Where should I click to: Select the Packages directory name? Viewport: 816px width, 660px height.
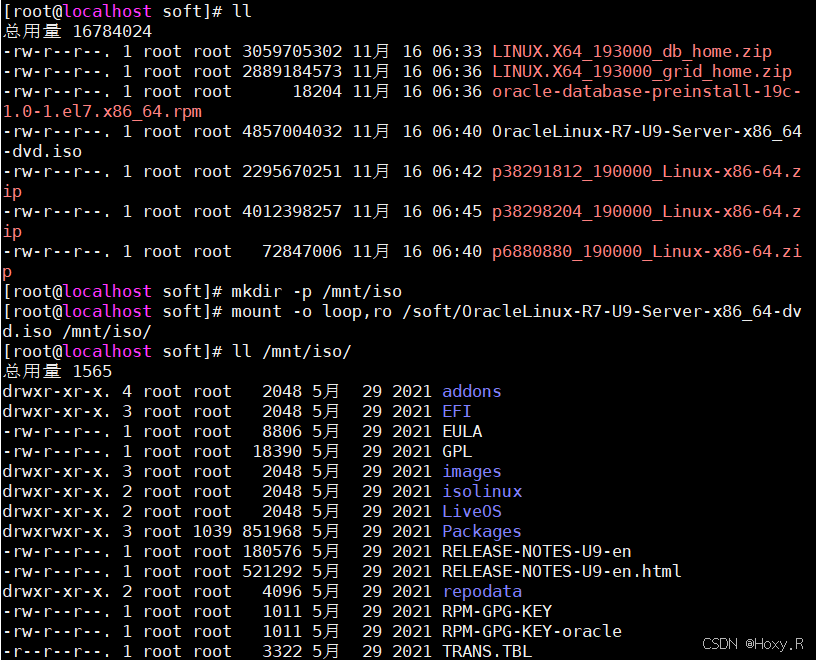pyautogui.click(x=482, y=532)
